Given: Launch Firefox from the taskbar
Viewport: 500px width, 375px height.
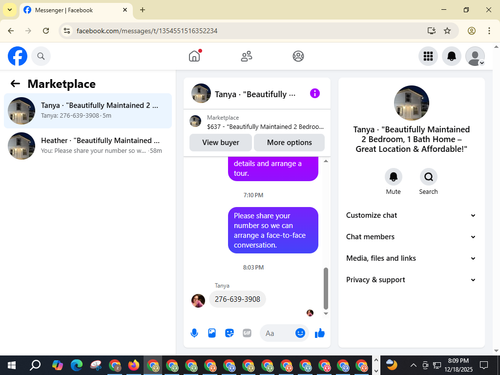Looking at the screenshot, I should pyautogui.click(x=134, y=365).
